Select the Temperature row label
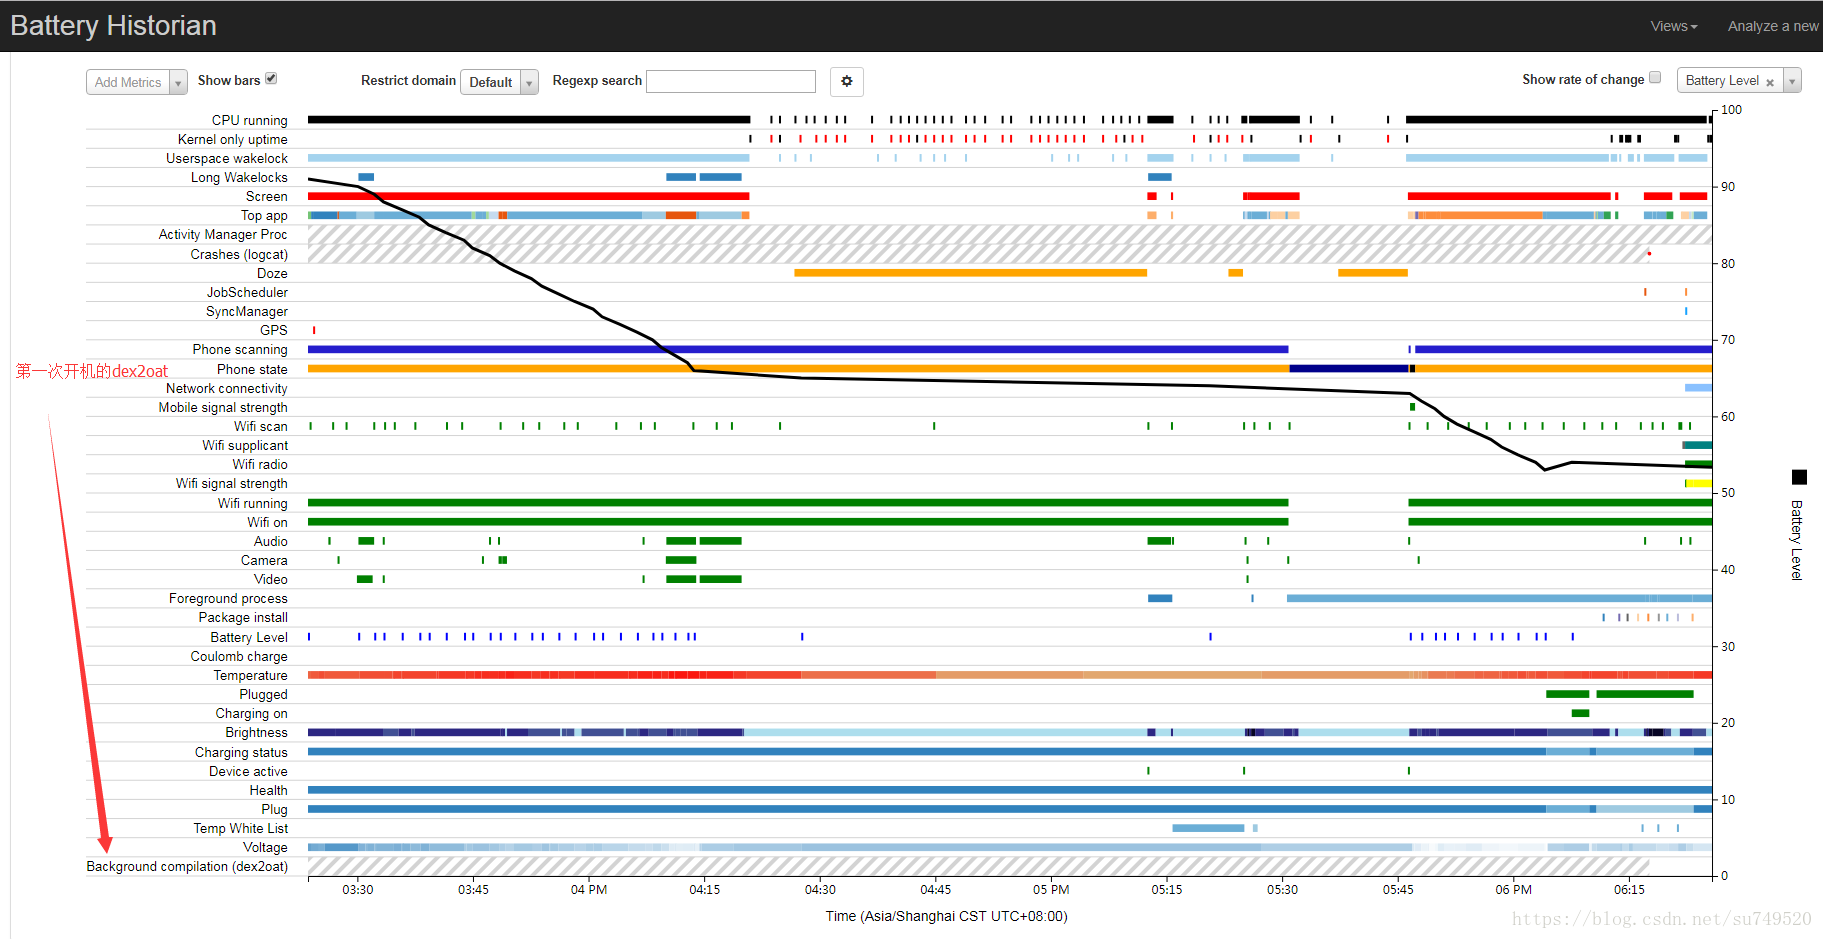 click(250, 675)
